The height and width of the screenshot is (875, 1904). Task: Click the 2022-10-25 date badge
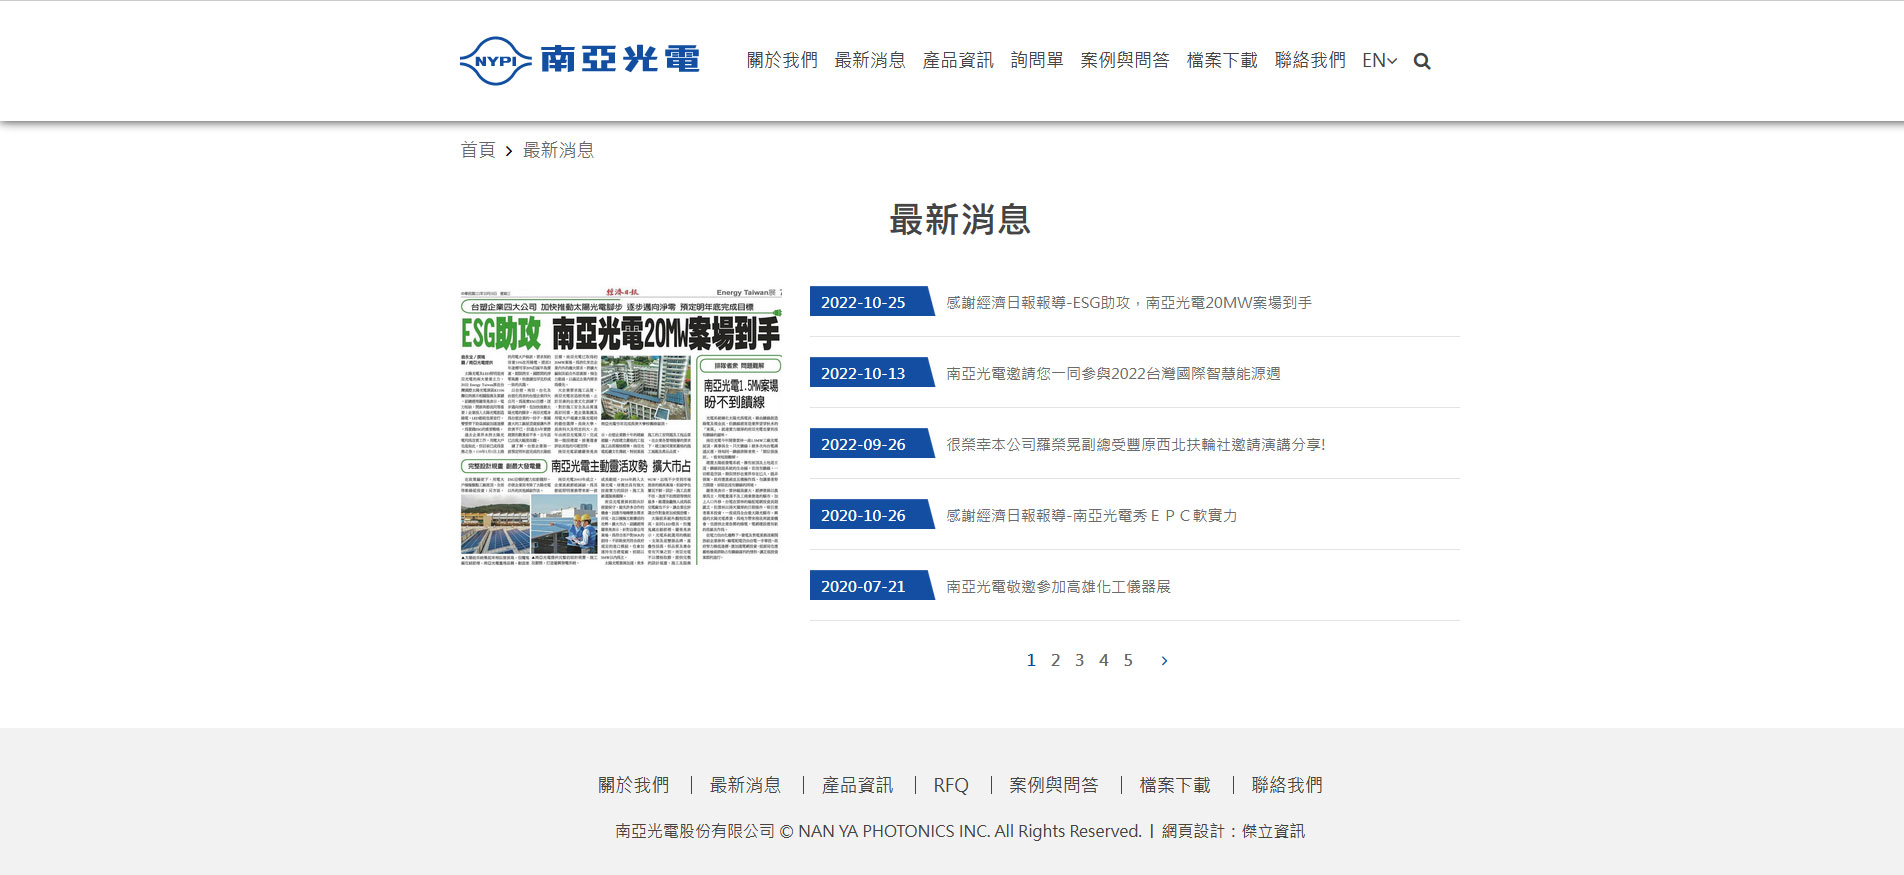click(x=871, y=302)
